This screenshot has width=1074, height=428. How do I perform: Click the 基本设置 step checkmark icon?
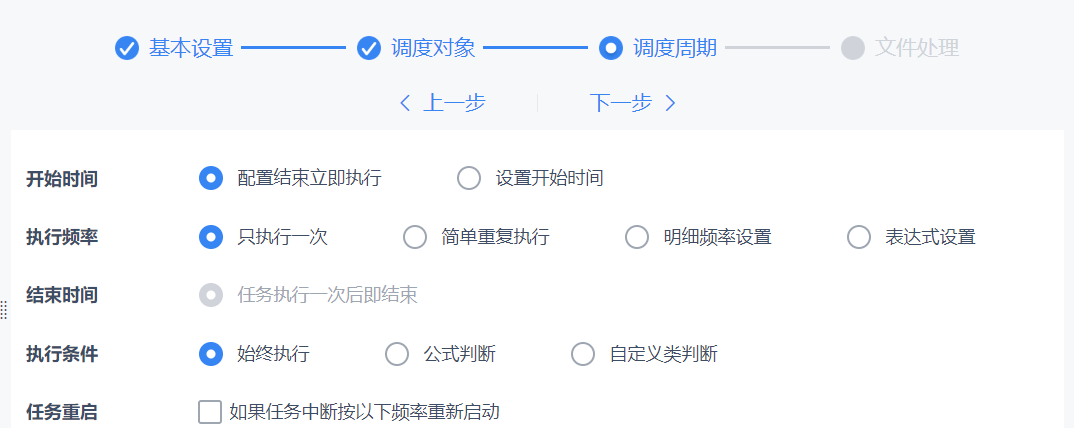tap(127, 48)
